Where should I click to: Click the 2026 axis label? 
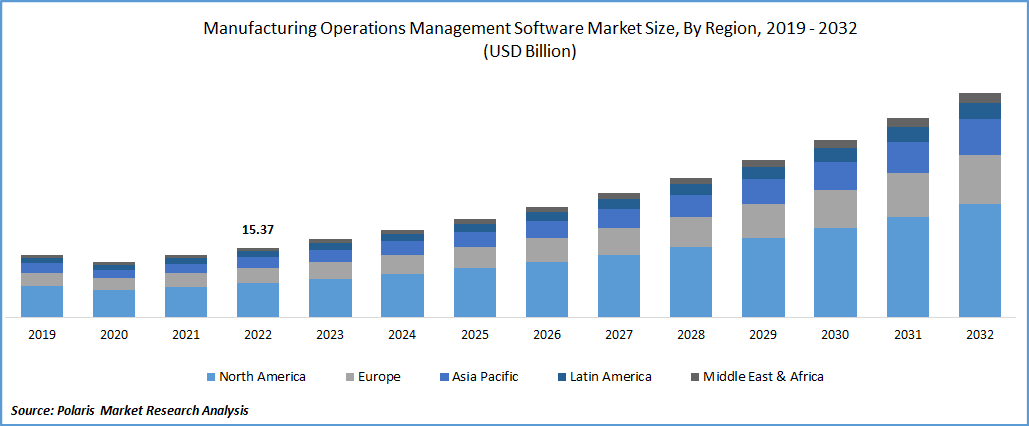pyautogui.click(x=547, y=334)
